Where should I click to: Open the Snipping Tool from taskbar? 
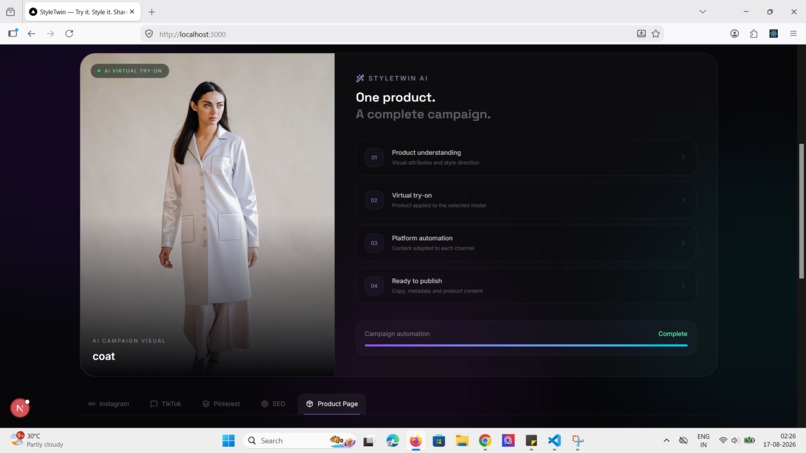pyautogui.click(x=578, y=441)
